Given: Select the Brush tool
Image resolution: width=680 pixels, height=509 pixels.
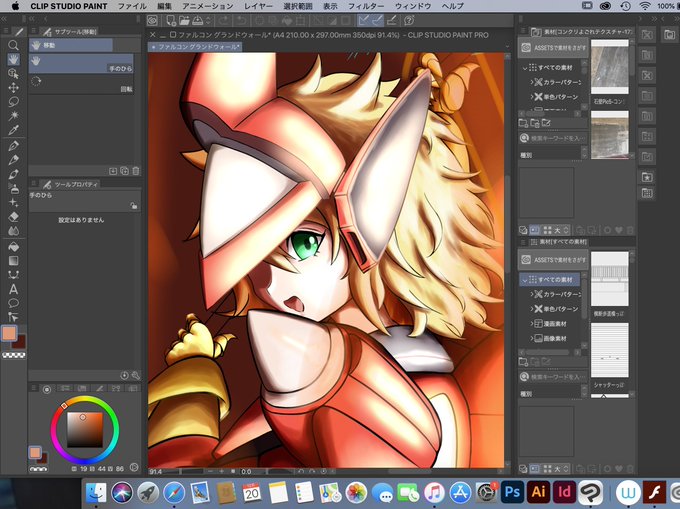Looking at the screenshot, I should coord(13,174).
